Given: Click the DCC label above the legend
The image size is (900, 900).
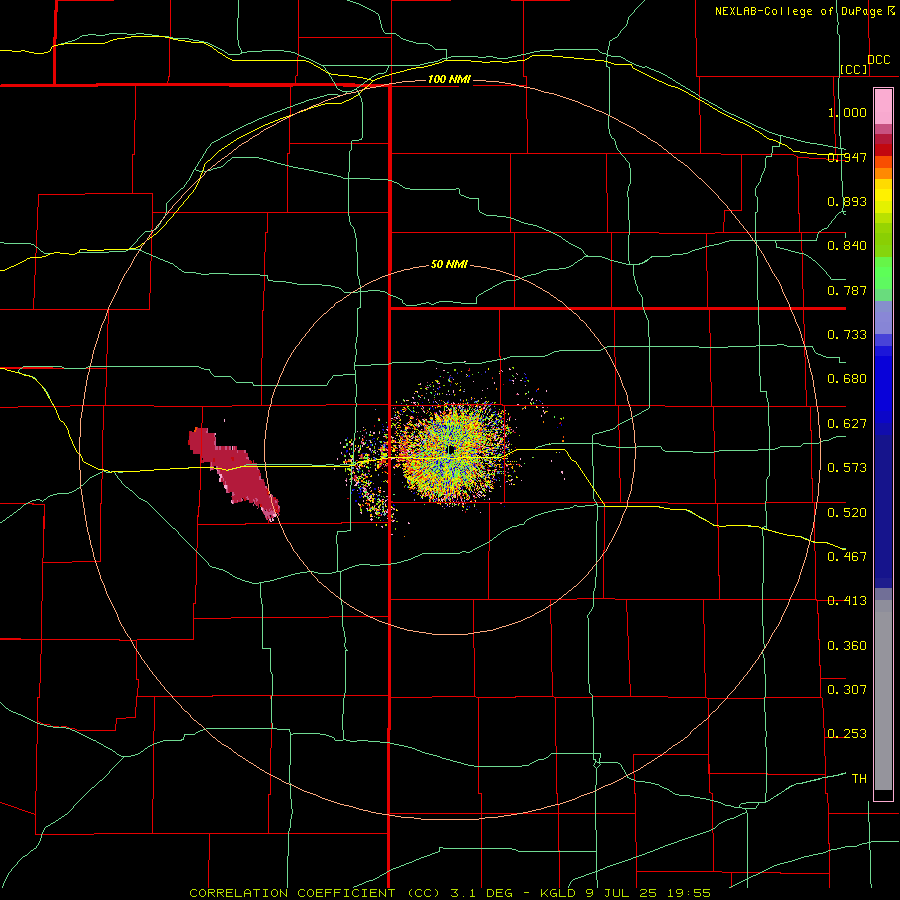Looking at the screenshot, I should [x=878, y=60].
